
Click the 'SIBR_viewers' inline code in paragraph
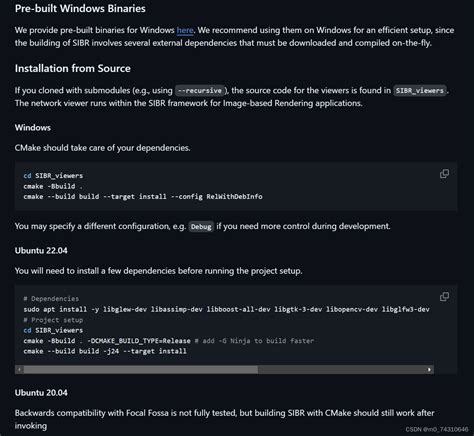(420, 90)
